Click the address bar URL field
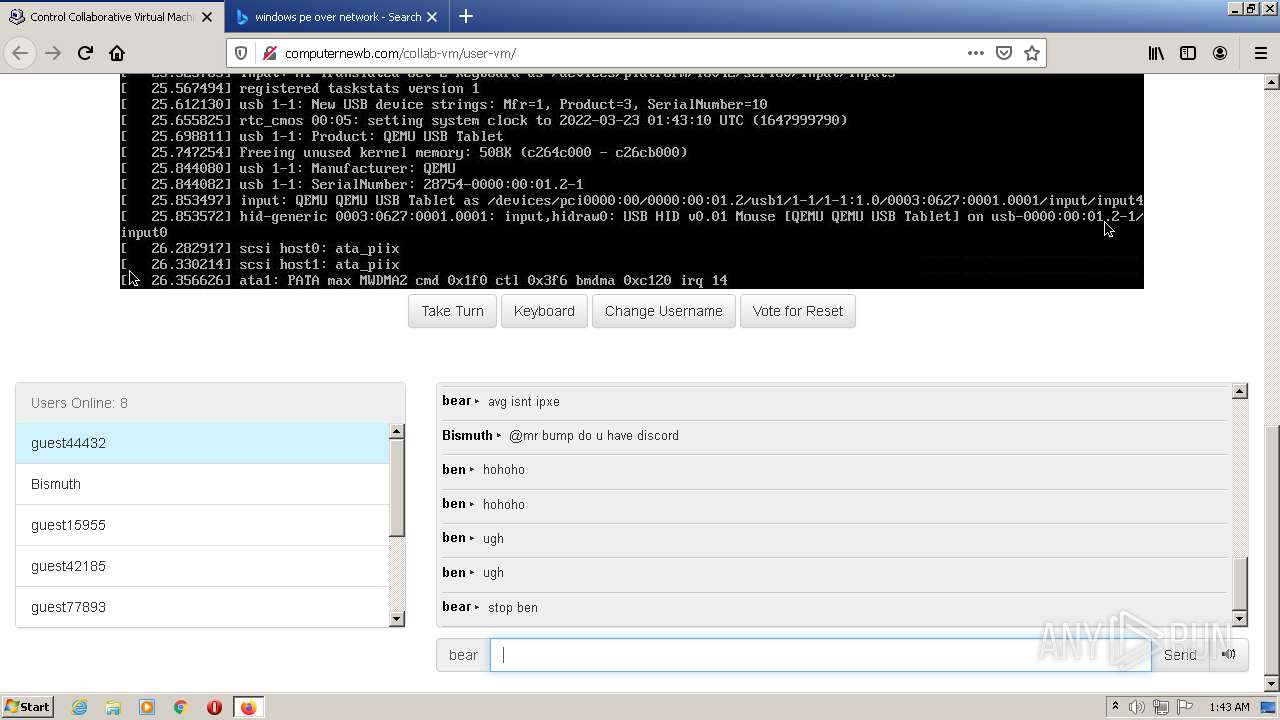 (x=620, y=53)
